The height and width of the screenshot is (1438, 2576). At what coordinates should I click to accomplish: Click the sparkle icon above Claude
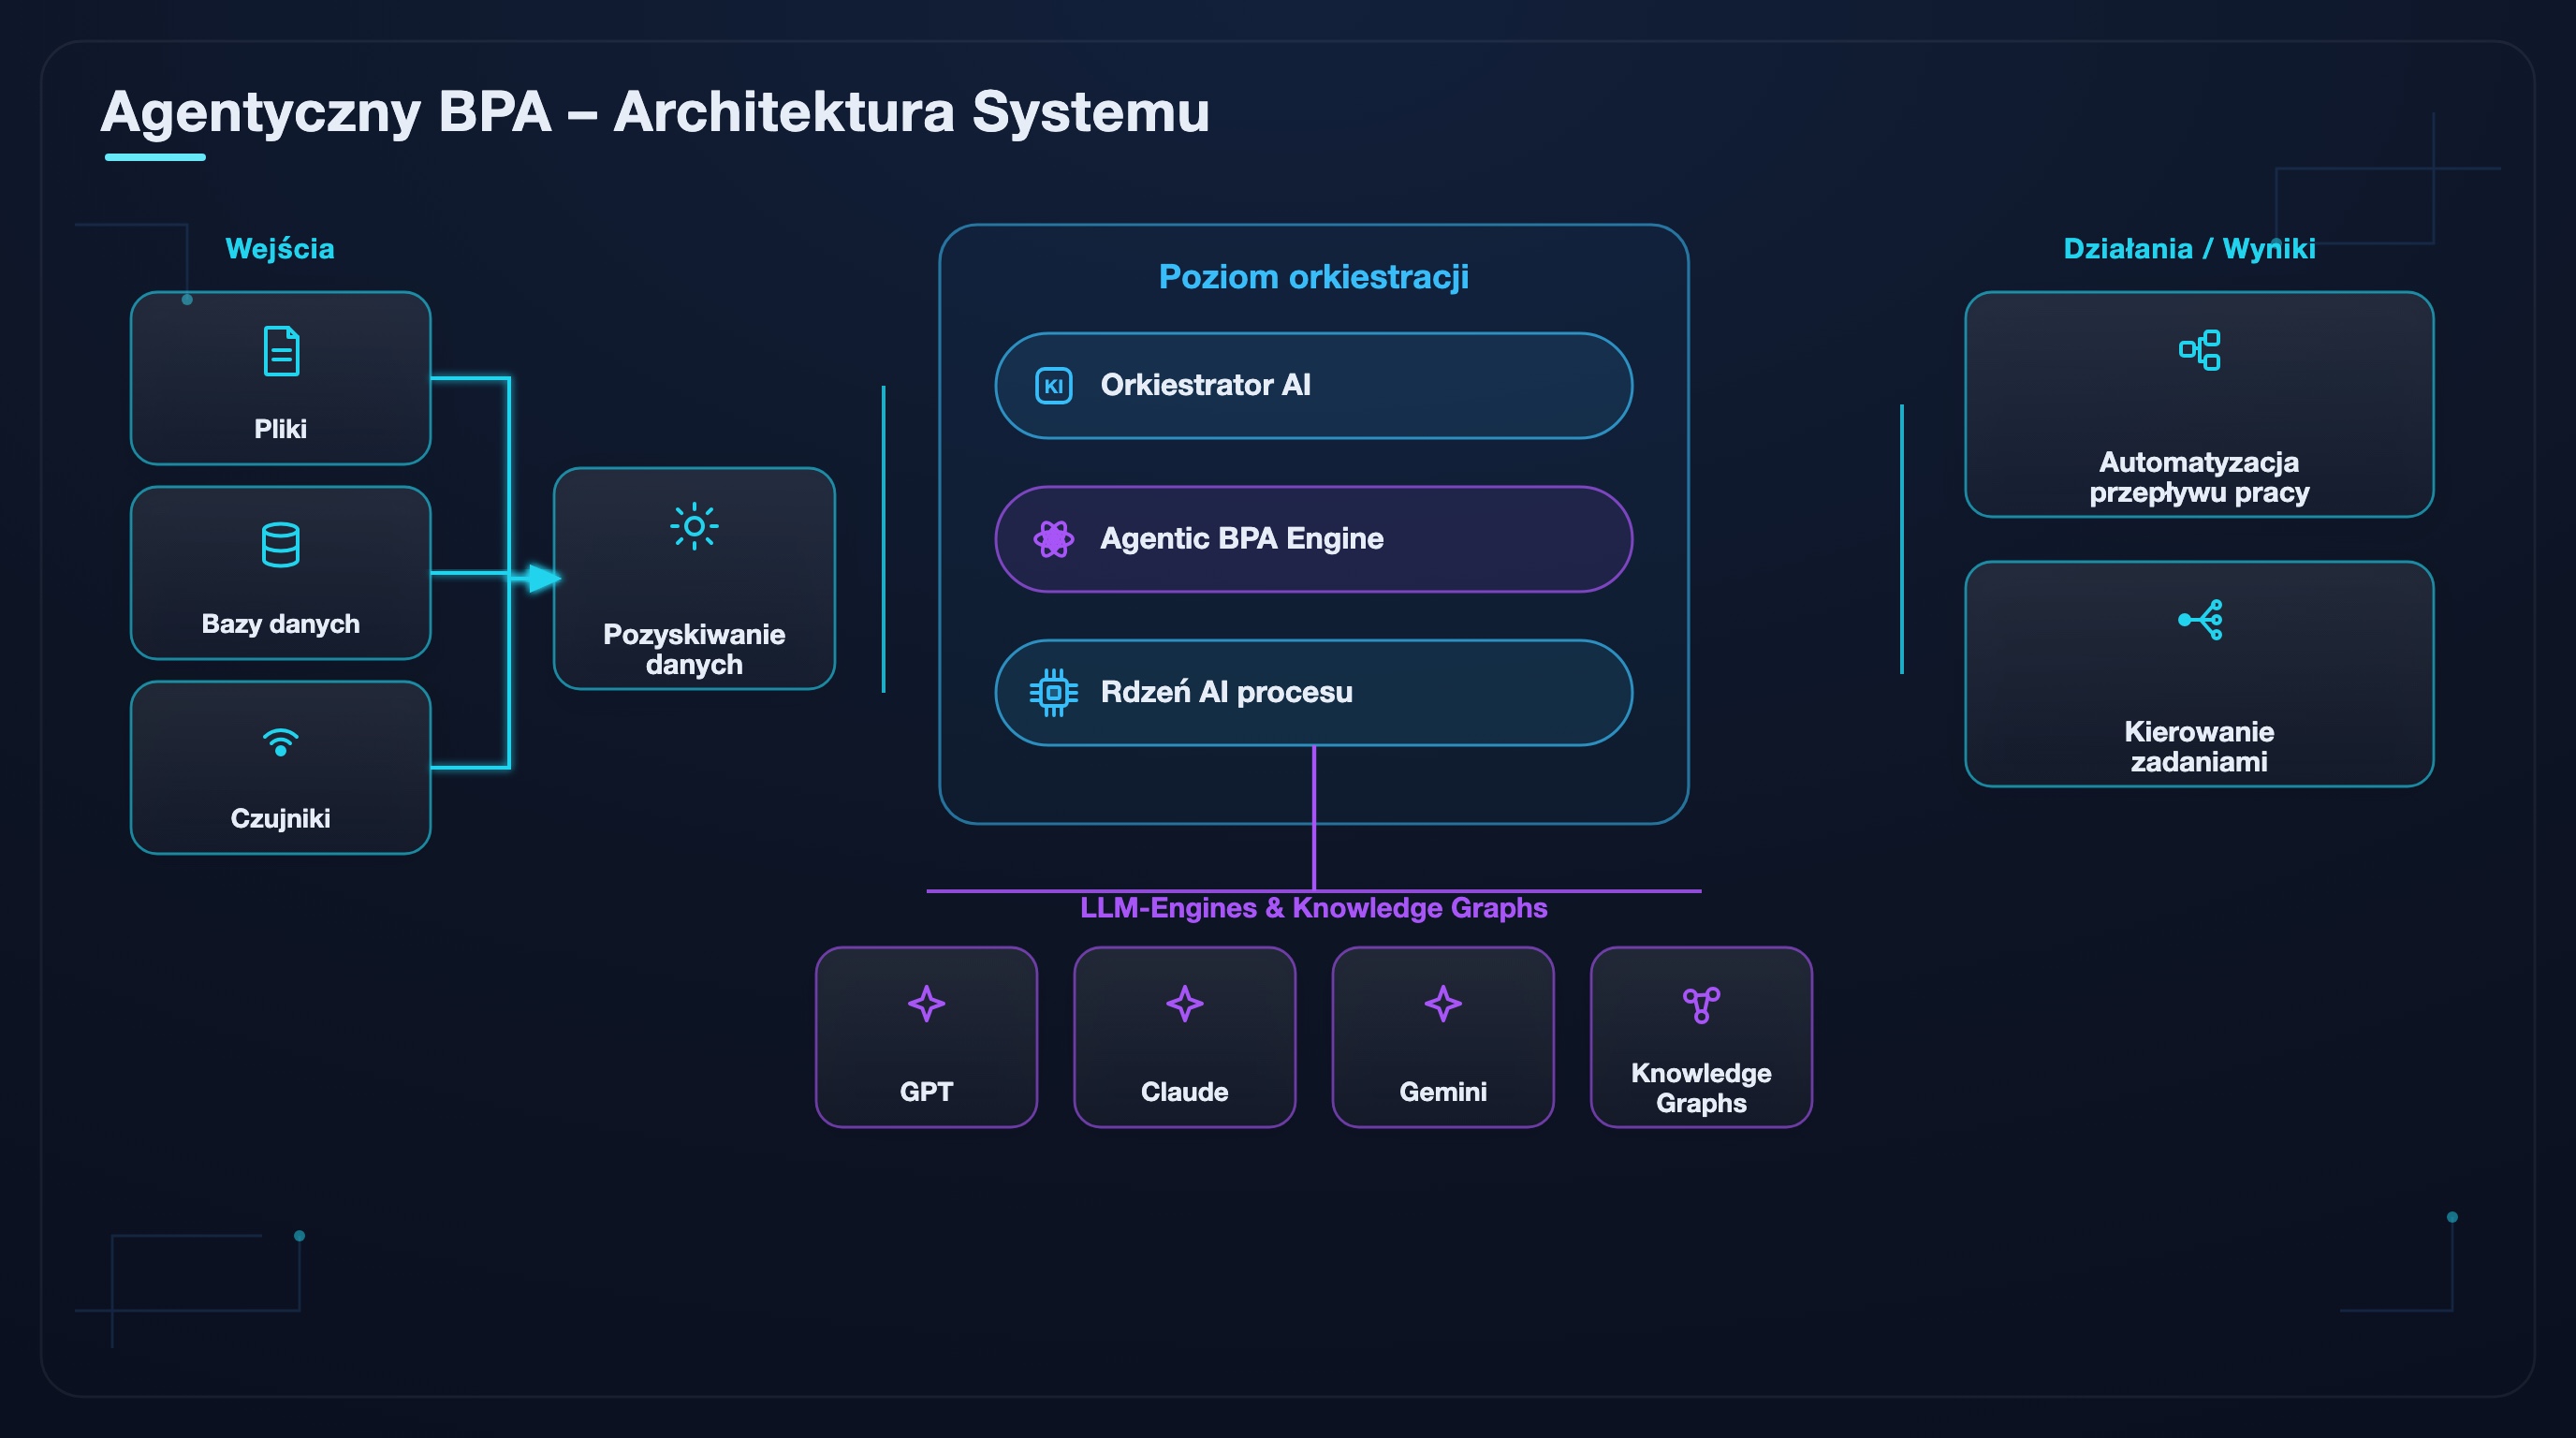[1184, 1003]
